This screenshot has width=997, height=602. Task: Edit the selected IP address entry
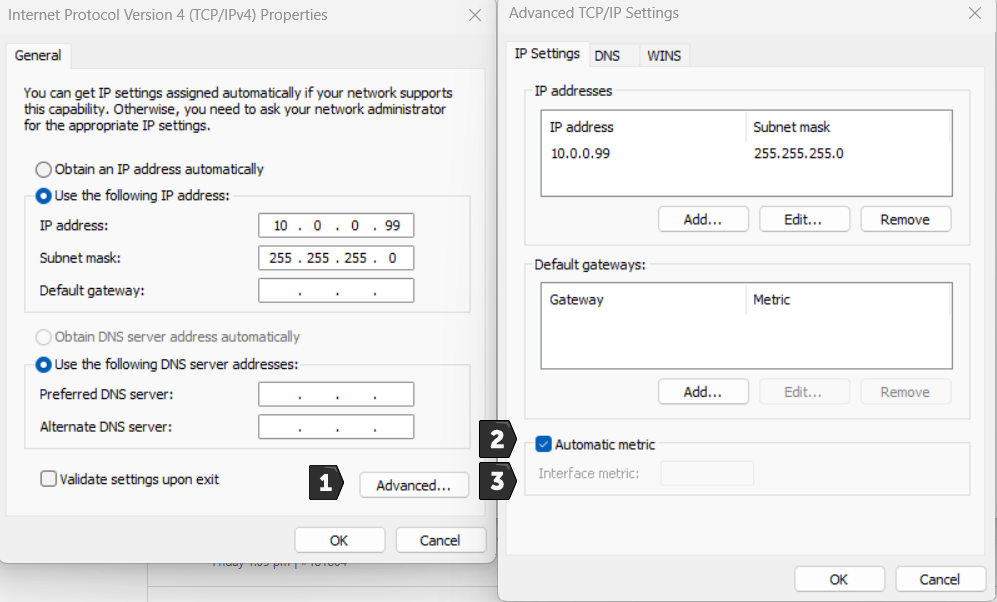pyautogui.click(x=804, y=219)
